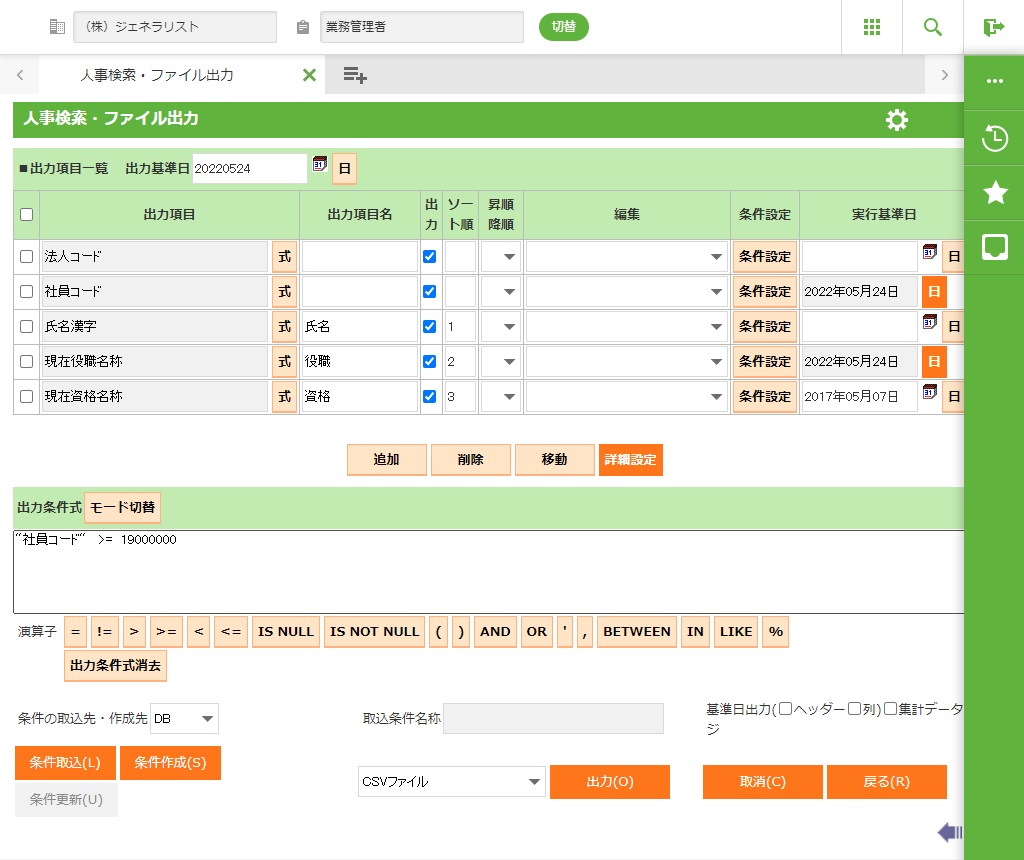This screenshot has width=1024, height=860.
Task: Click the add new tab icon
Action: click(x=355, y=75)
